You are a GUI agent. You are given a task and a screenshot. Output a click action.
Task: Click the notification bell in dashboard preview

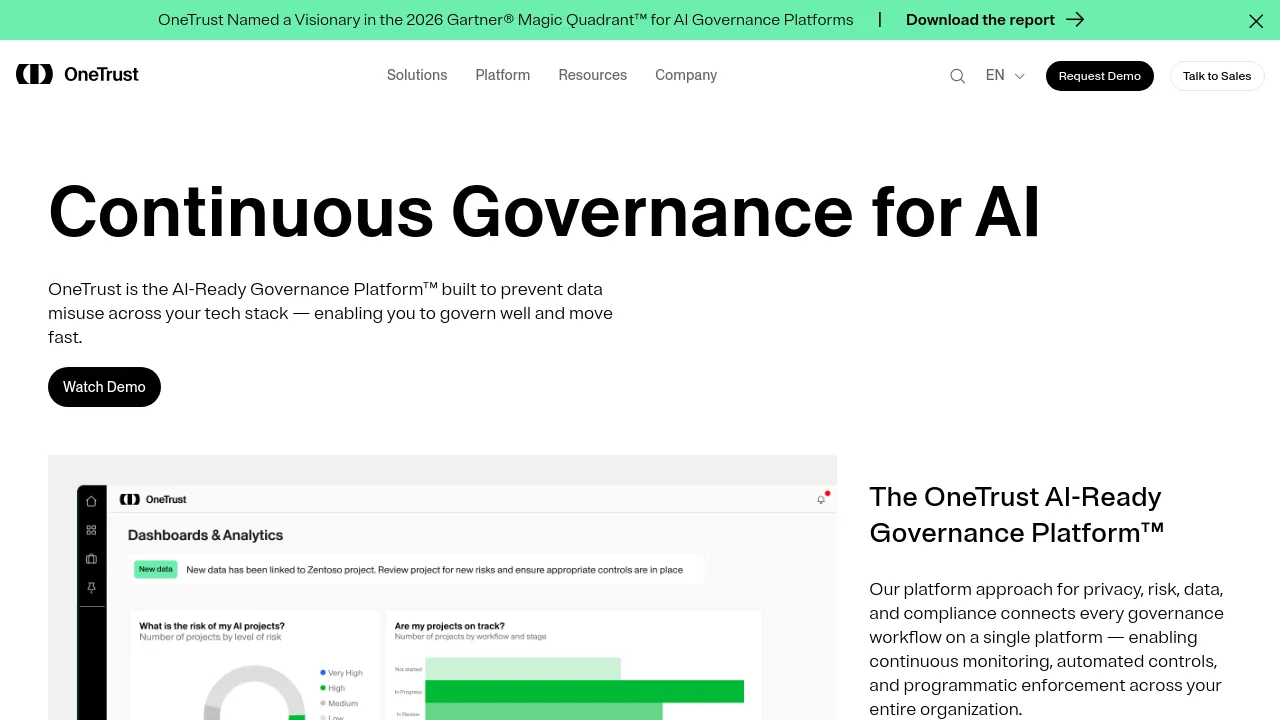point(822,499)
